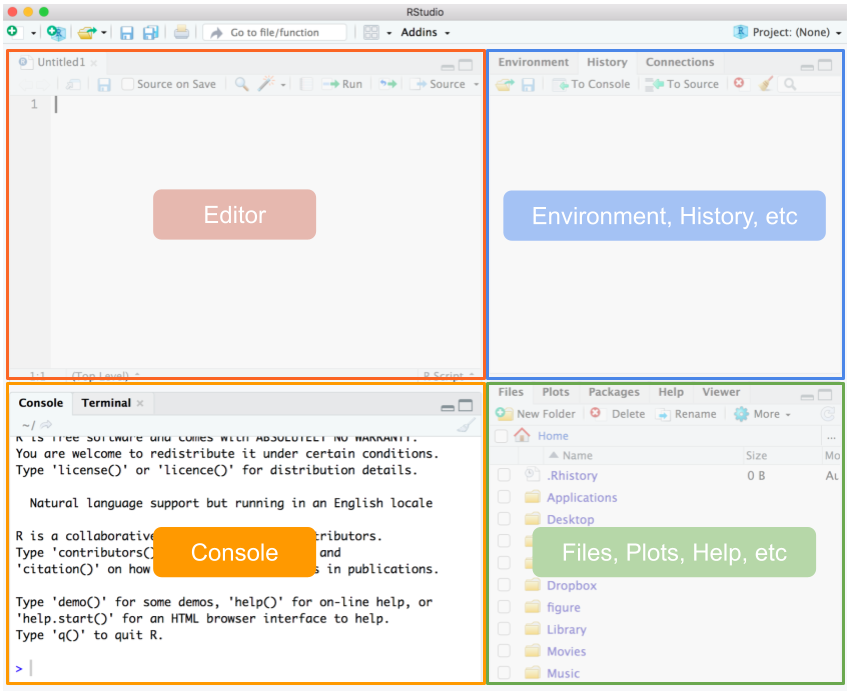Expand the workspace panes dropdown arrow
The width and height of the screenshot is (850, 695).
389,33
